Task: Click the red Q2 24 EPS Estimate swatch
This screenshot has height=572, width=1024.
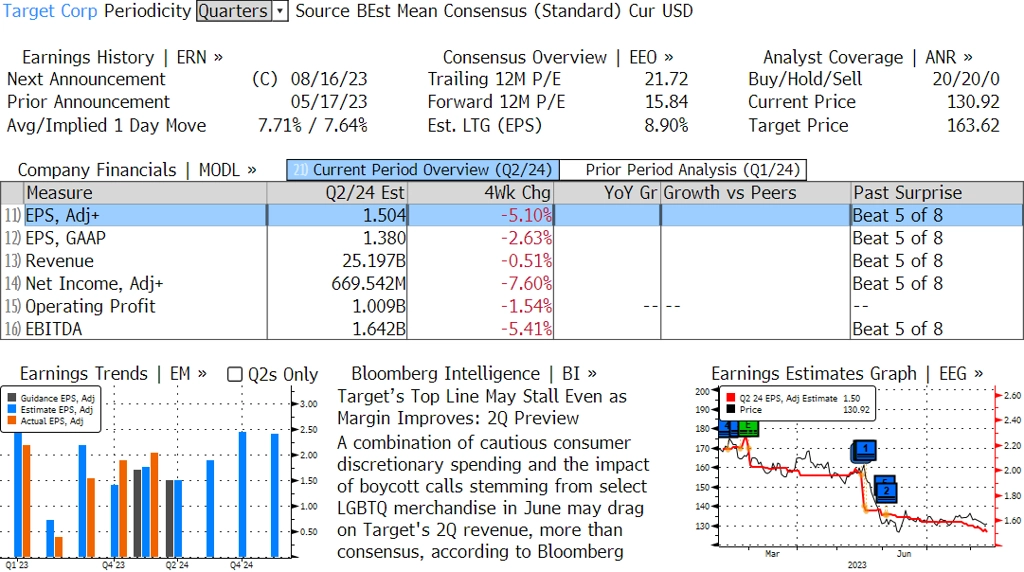Action: click(730, 398)
